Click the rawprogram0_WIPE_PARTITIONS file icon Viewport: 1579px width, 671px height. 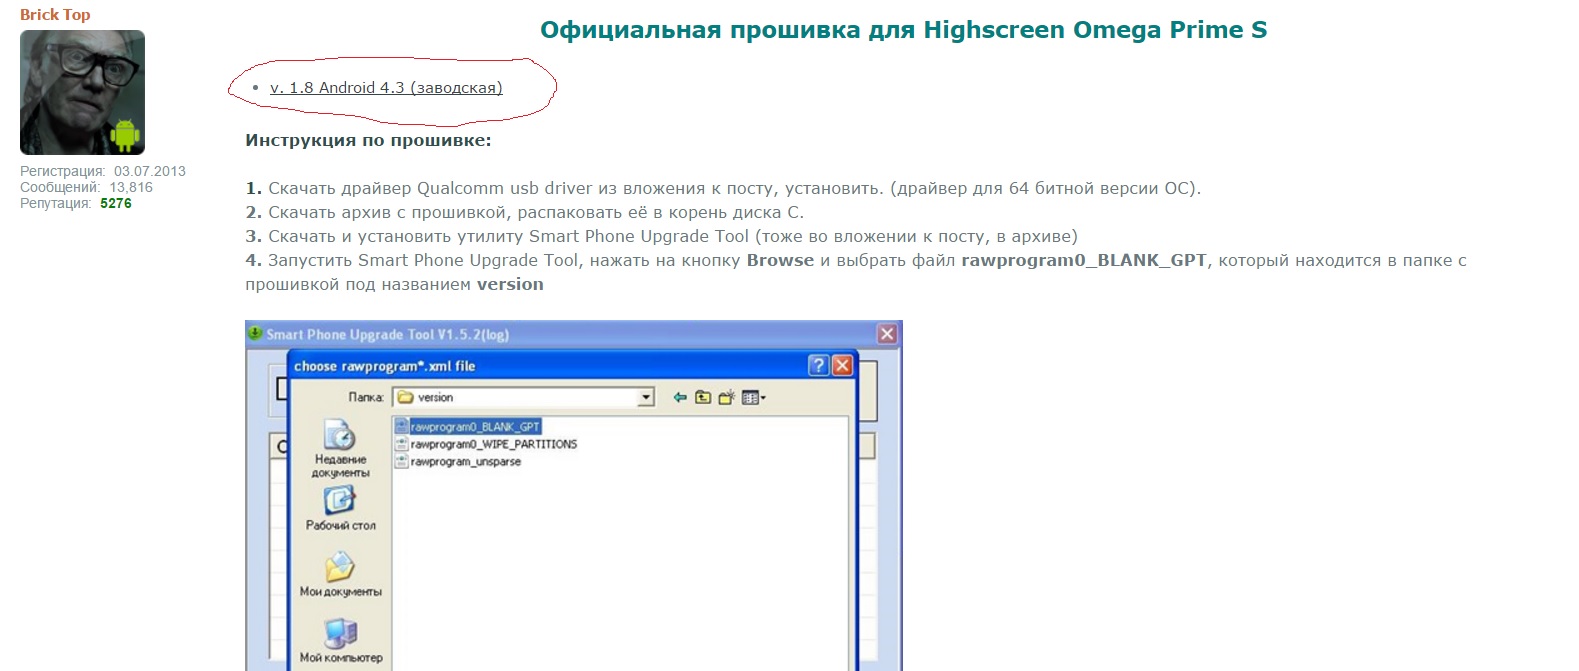tap(402, 444)
